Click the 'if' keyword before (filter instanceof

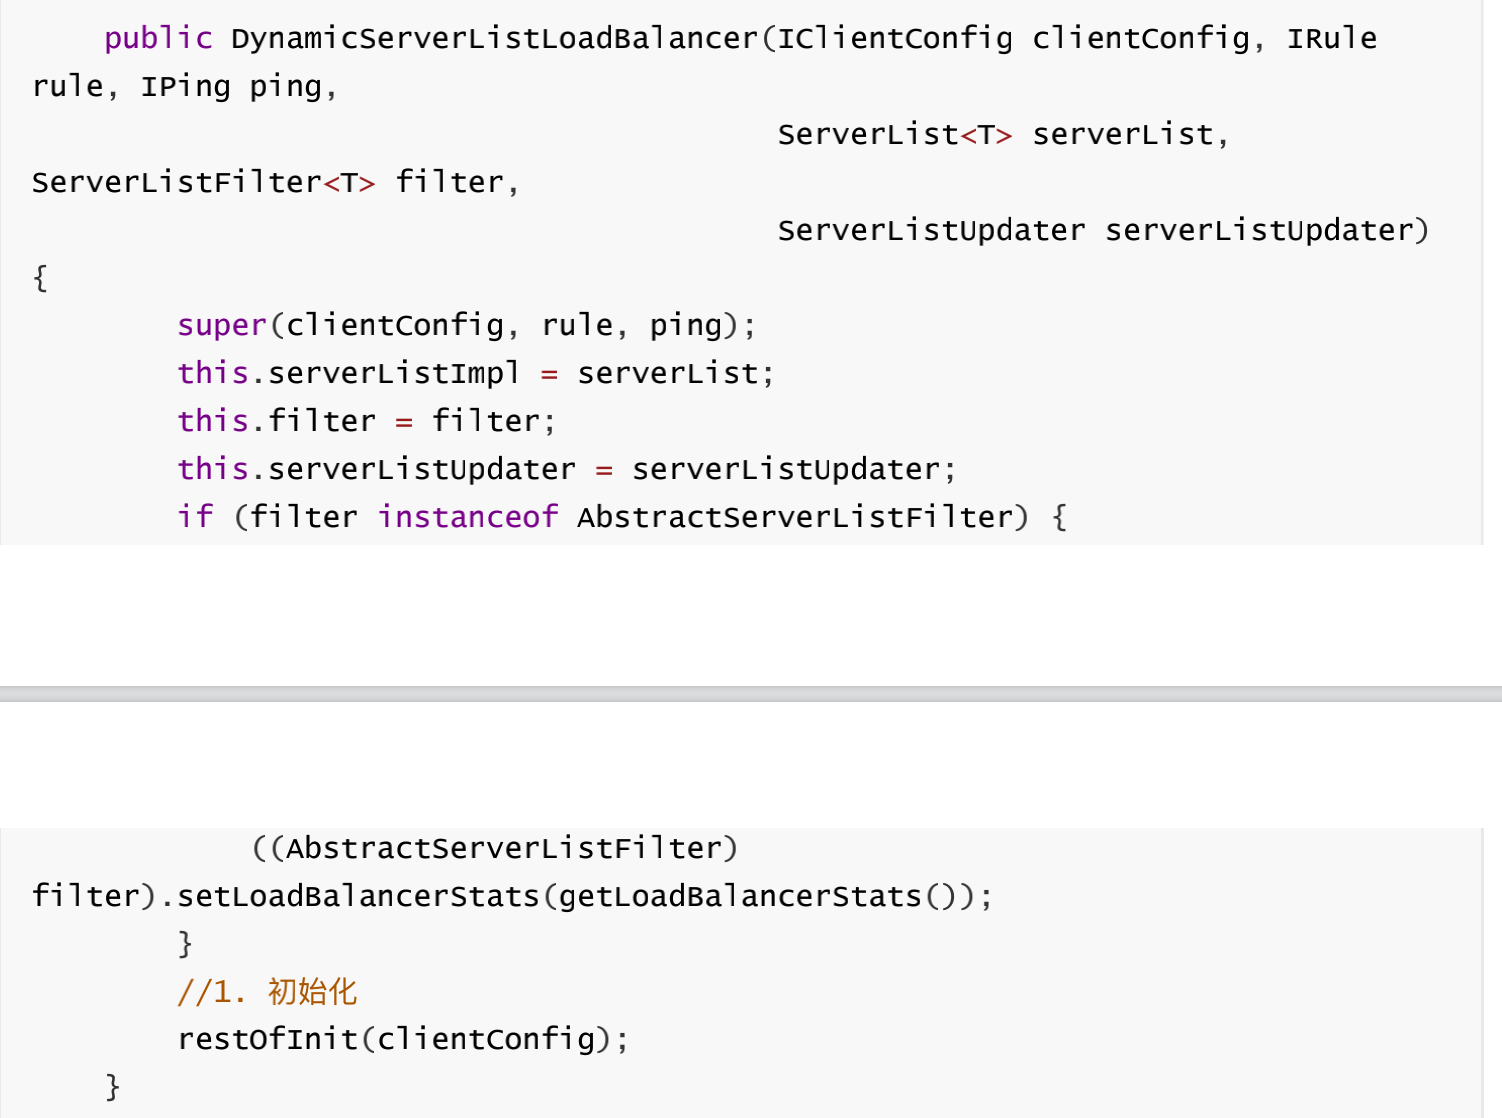(x=195, y=517)
